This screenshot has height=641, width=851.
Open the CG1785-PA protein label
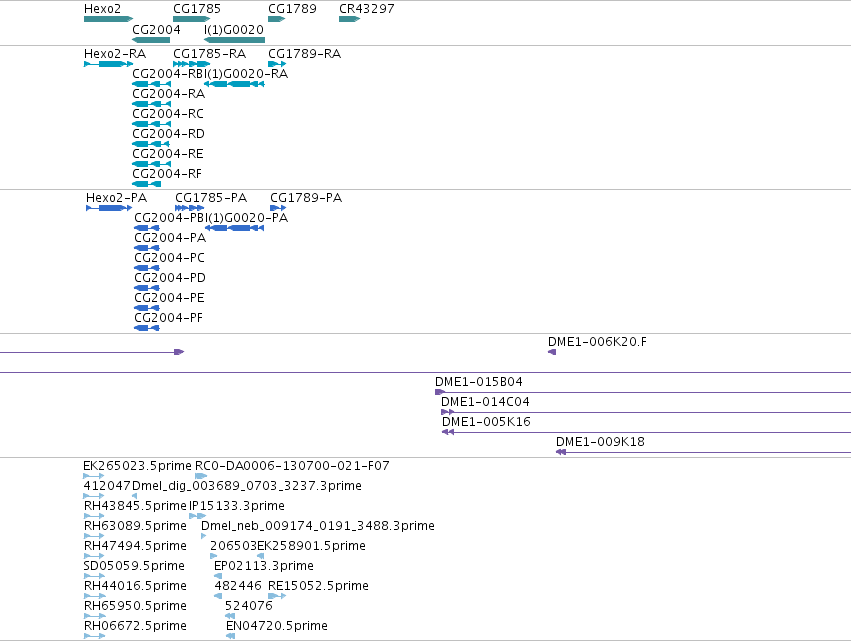(x=211, y=198)
